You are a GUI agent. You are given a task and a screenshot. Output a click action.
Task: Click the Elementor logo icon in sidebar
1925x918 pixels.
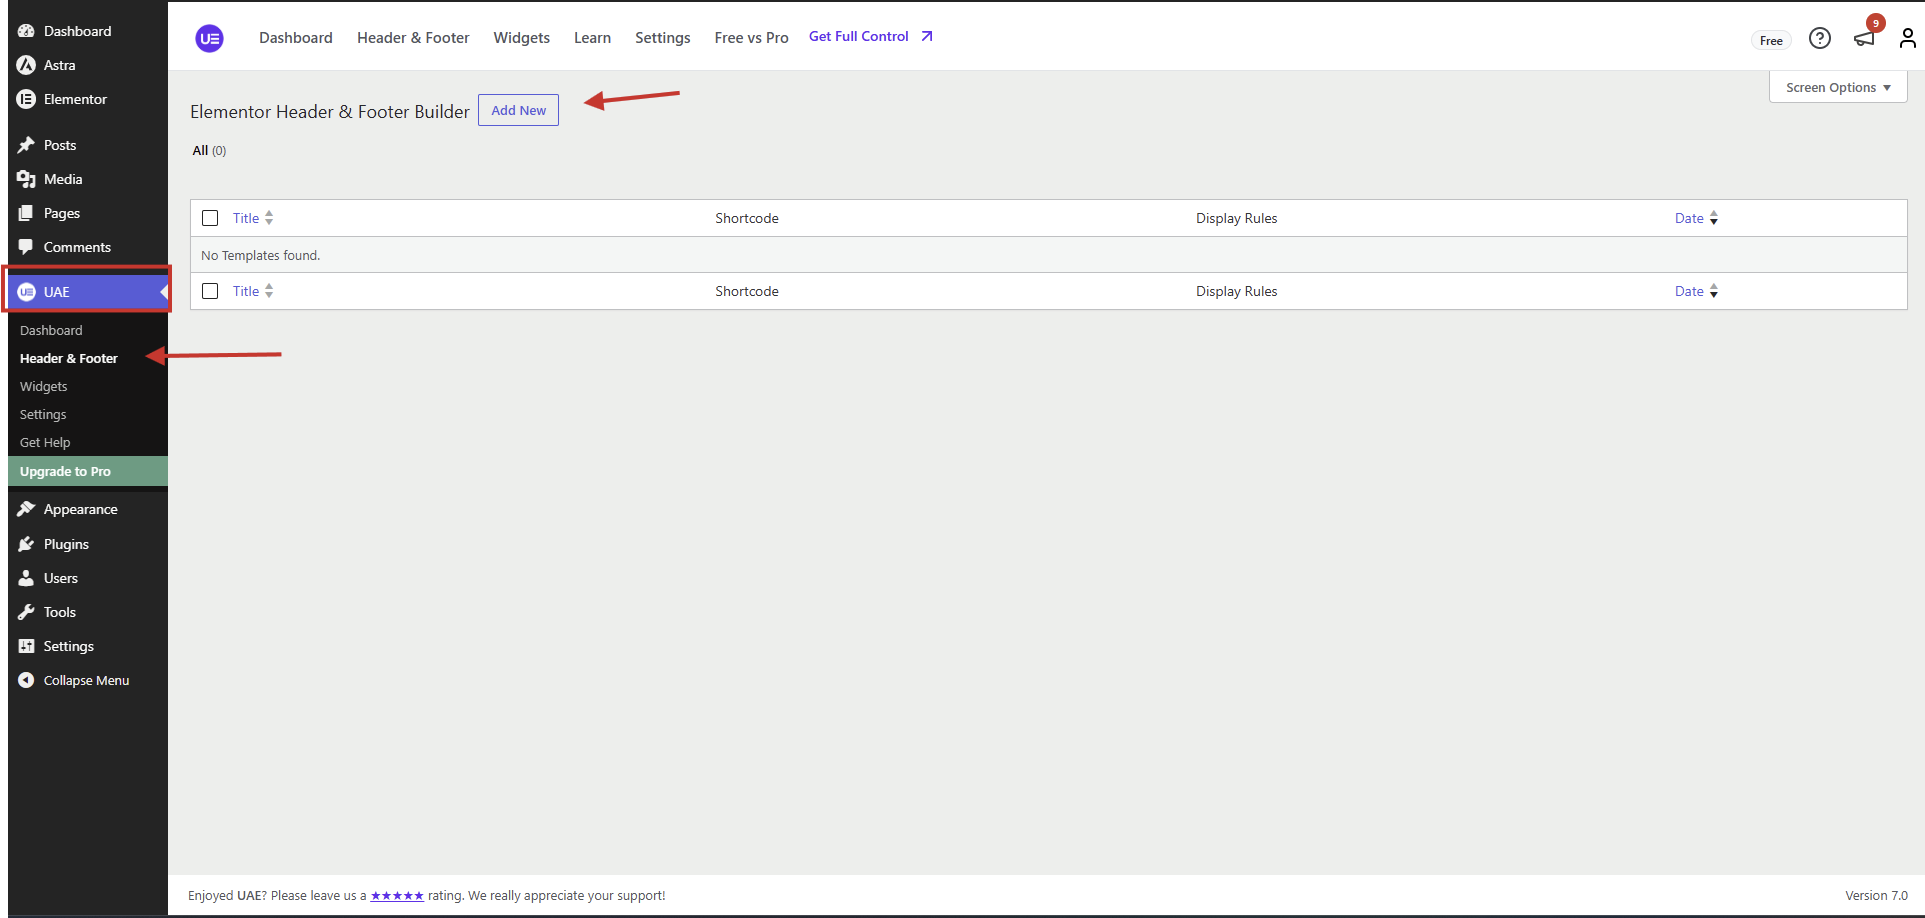(26, 99)
